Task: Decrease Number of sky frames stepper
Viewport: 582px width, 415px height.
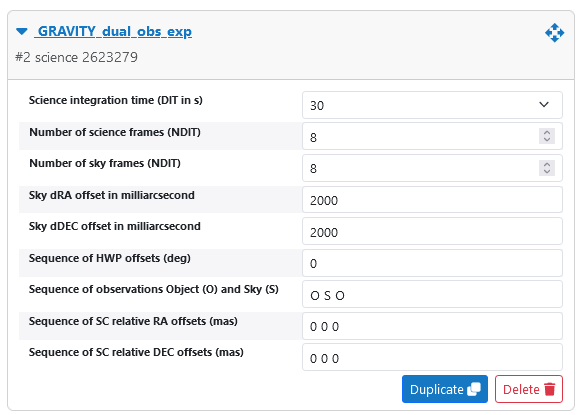Action: click(x=547, y=171)
